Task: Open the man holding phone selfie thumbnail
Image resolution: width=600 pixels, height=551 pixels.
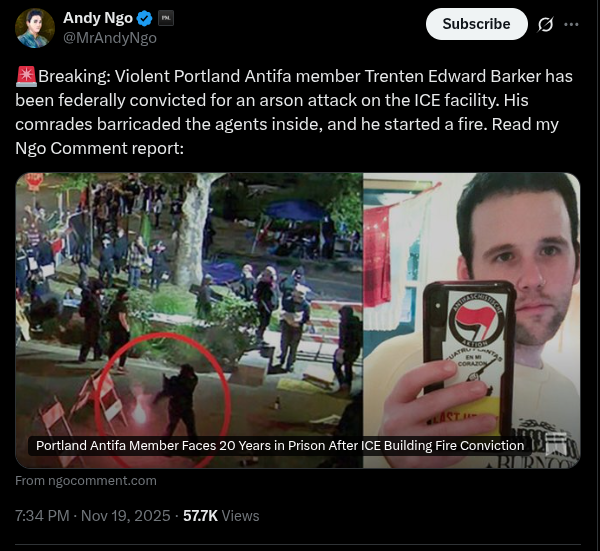Action: point(472,320)
